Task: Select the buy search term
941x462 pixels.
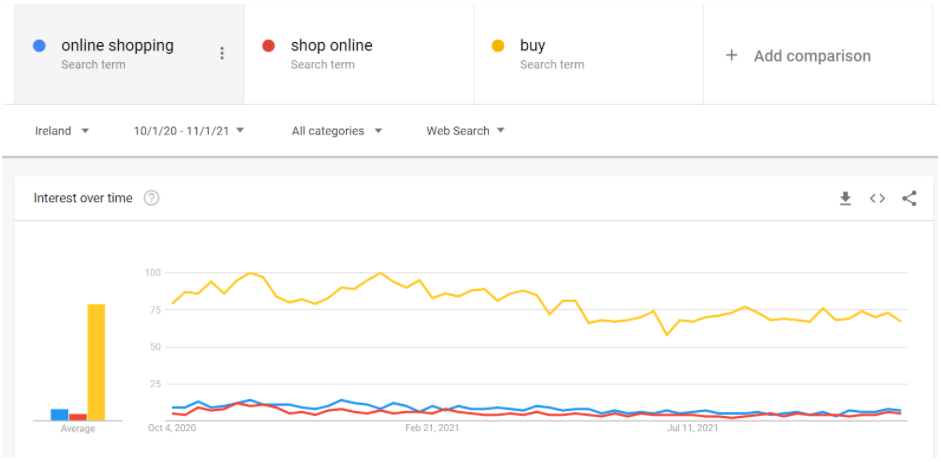Action: (x=532, y=46)
